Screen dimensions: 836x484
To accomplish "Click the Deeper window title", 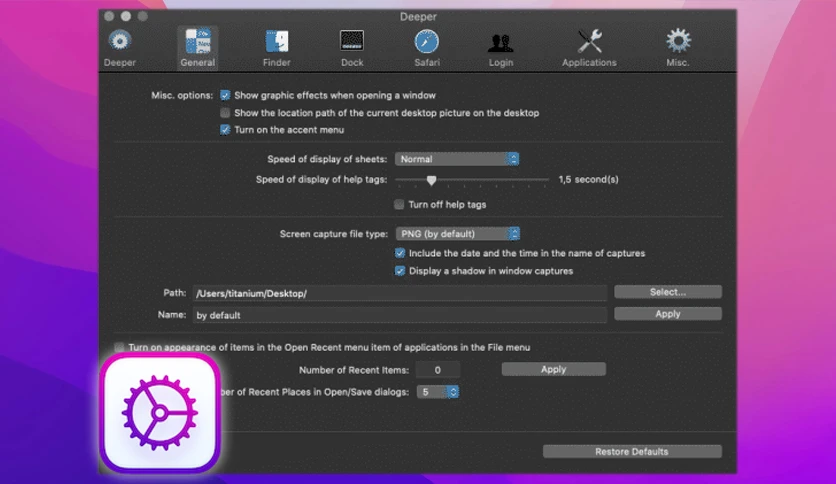I will pyautogui.click(x=418, y=17).
